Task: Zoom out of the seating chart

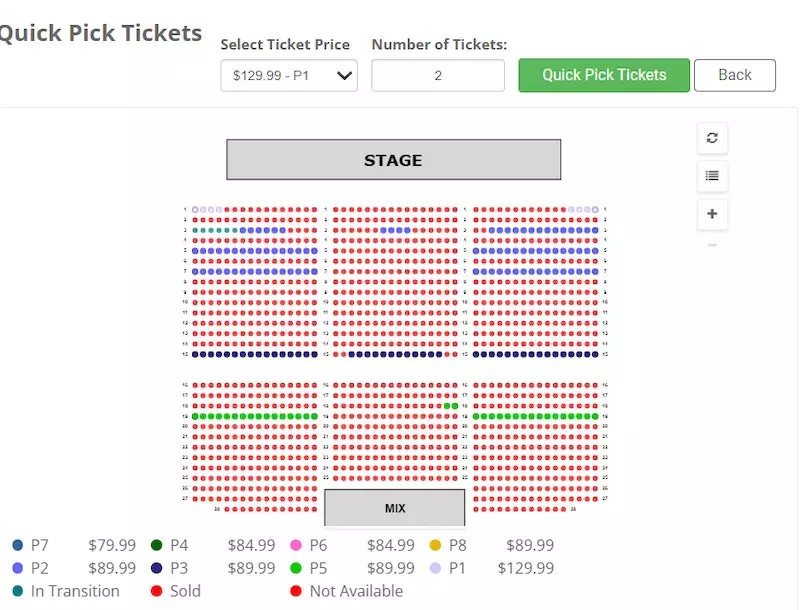Action: [x=712, y=246]
